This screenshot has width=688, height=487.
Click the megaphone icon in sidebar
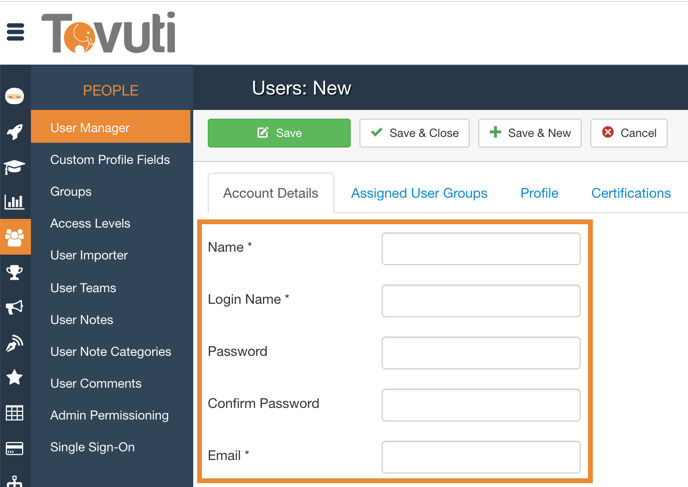pyautogui.click(x=15, y=308)
